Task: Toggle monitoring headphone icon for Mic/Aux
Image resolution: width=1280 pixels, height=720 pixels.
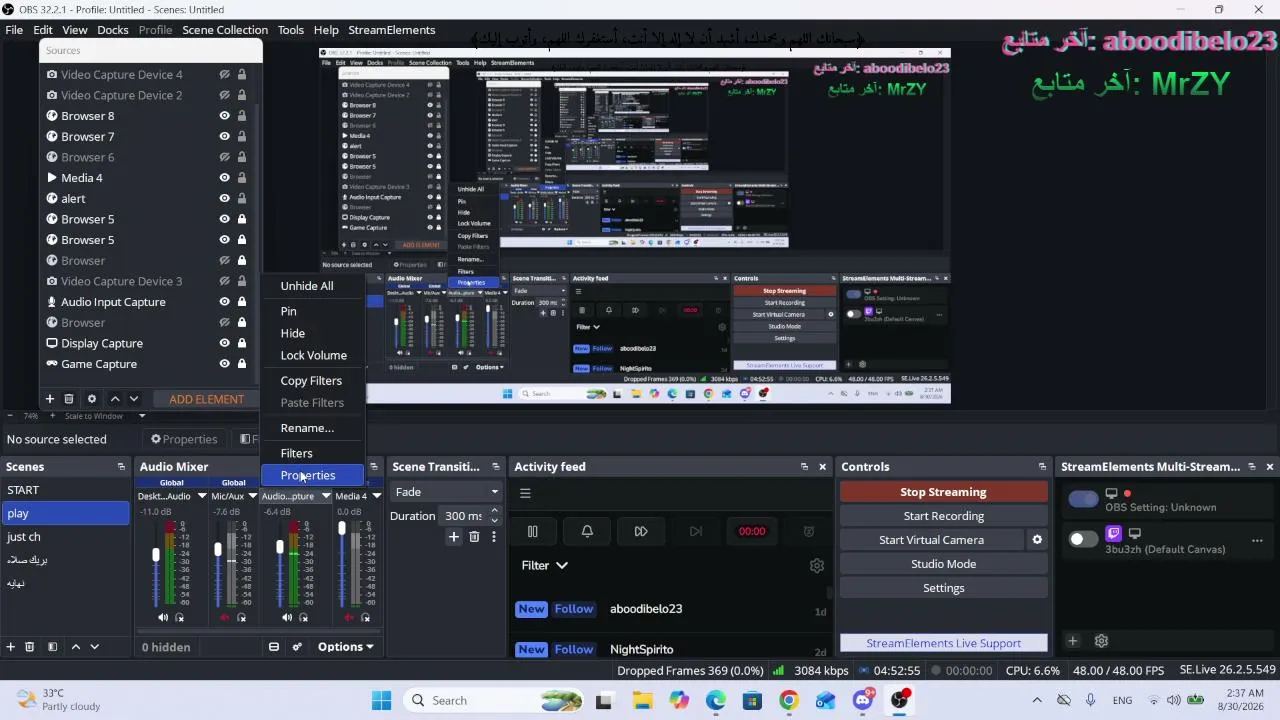Action: pos(242,618)
